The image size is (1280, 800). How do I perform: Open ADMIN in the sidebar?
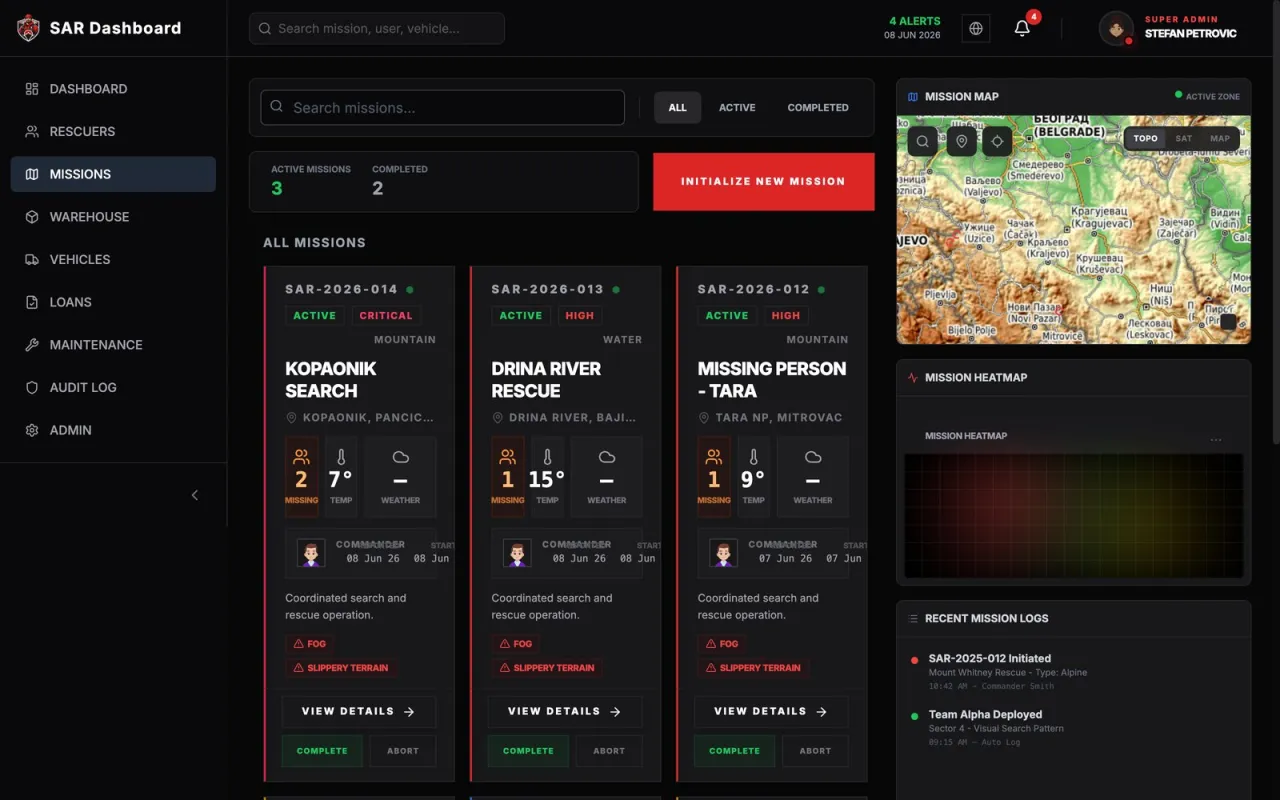113,430
